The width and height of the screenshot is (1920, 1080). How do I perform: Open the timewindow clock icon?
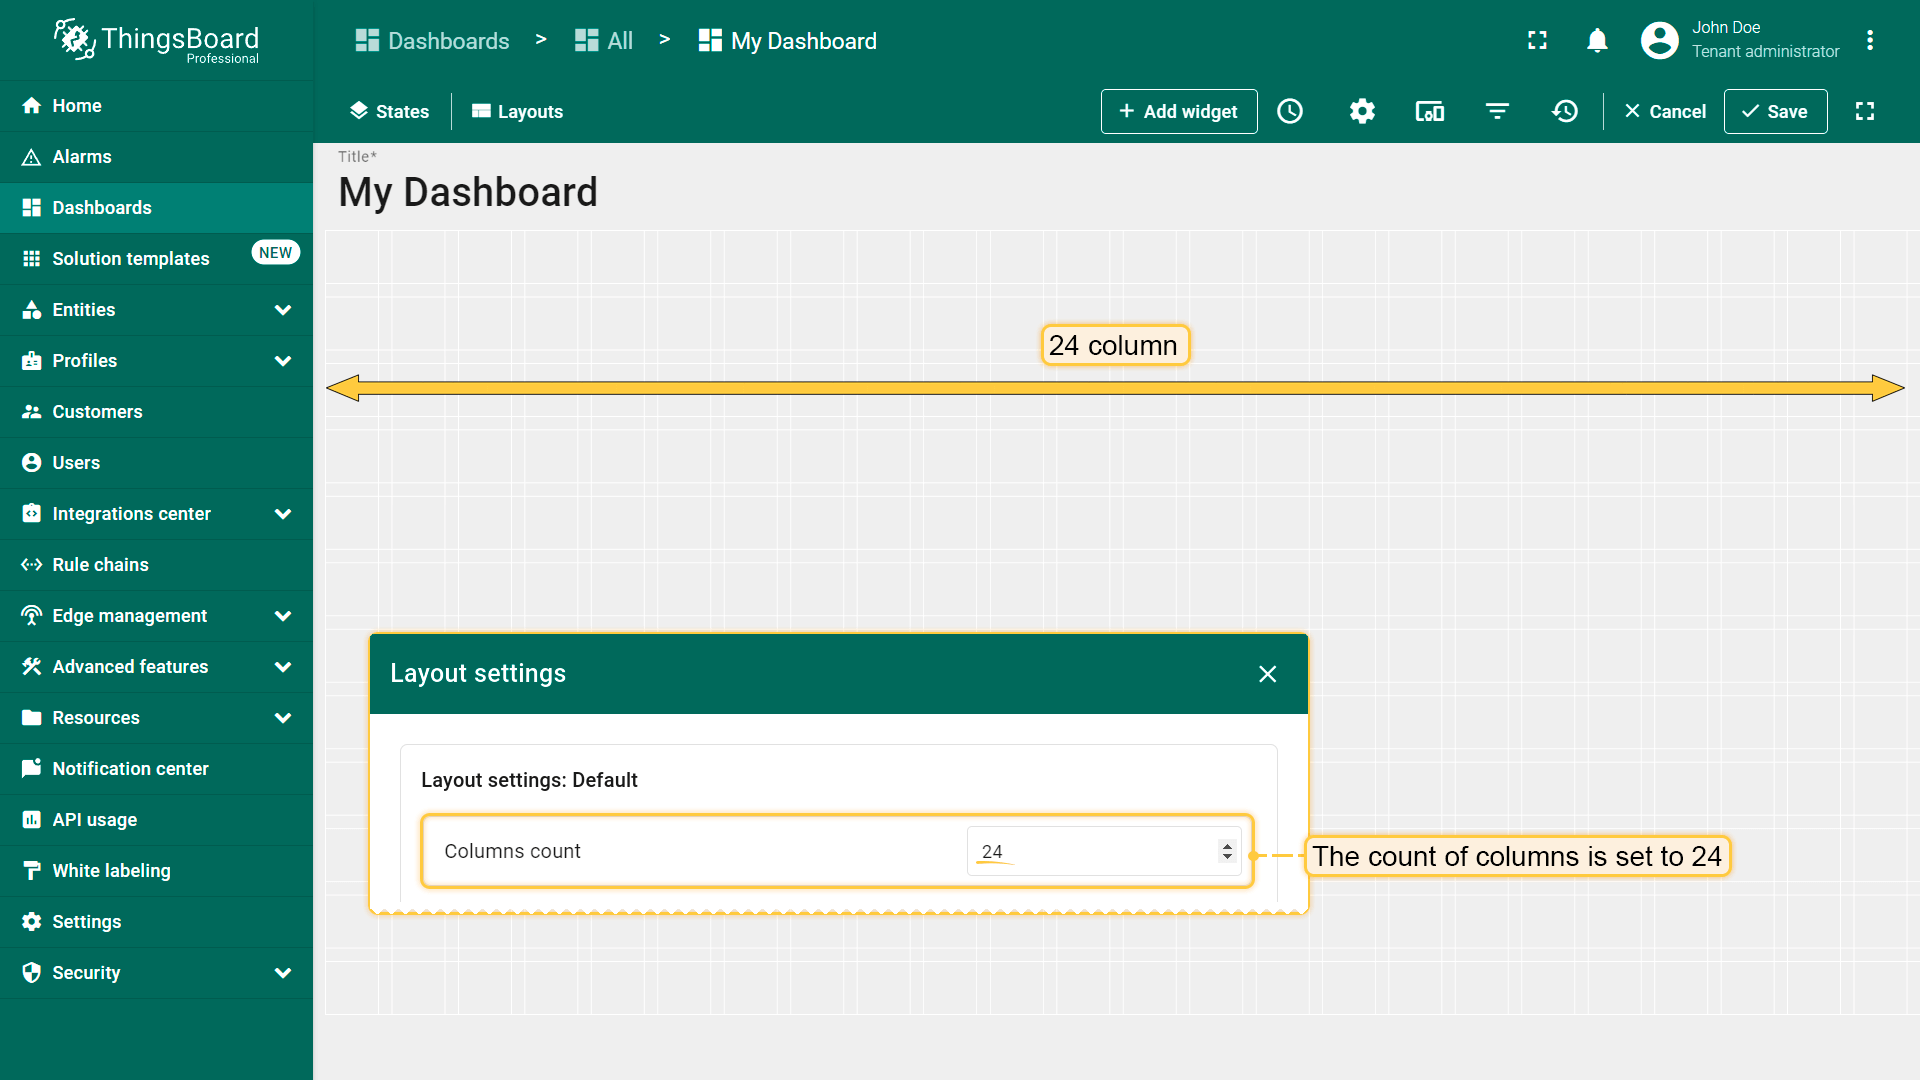click(x=1290, y=111)
